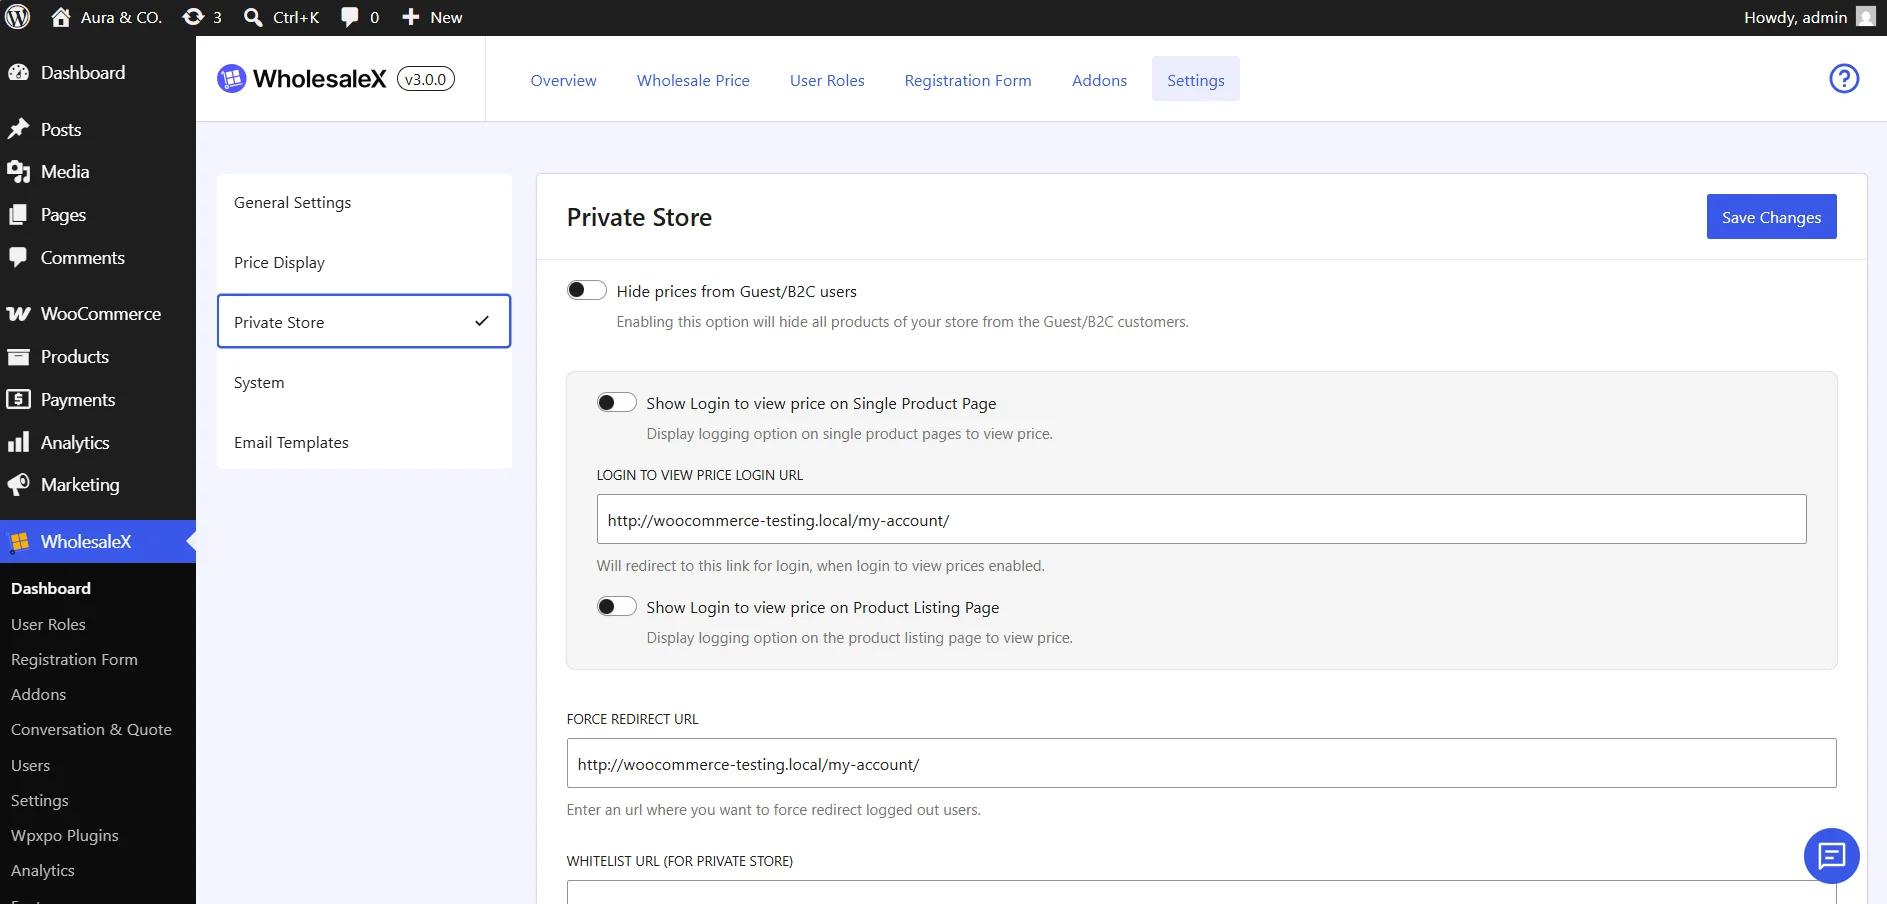Click the Media icon in sidebar
The image size is (1887, 904).
point(18,172)
